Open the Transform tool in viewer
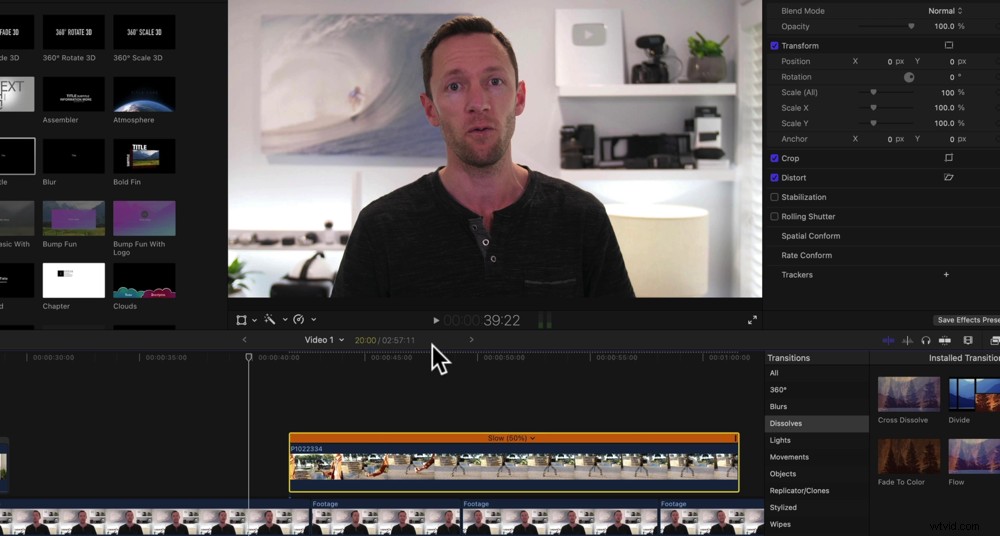Image resolution: width=1000 pixels, height=536 pixels. [241, 320]
